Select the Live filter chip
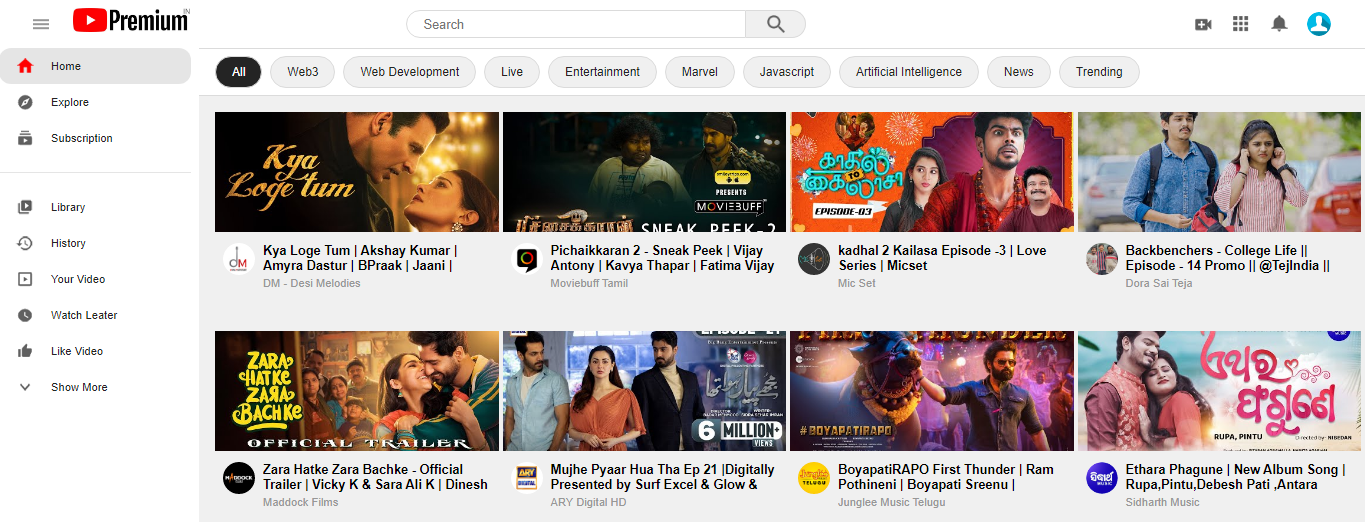This screenshot has width=1365, height=522. [x=512, y=72]
